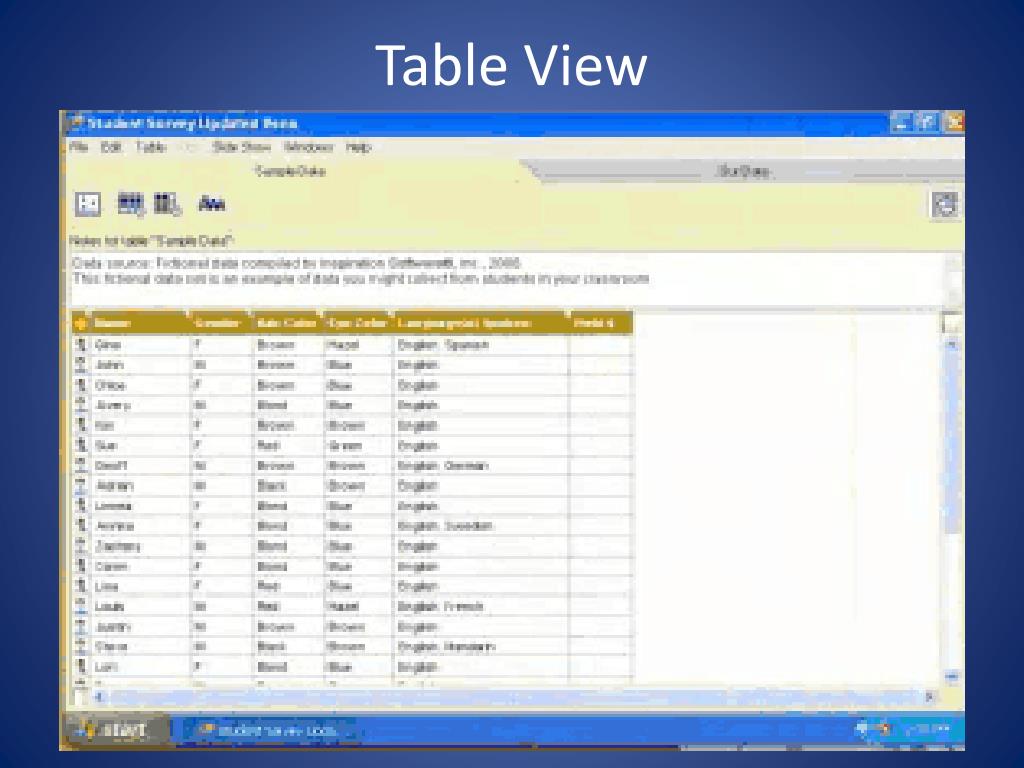Select the 'Blond' hair cell in Avery's row
The image size is (1024, 768).
pyautogui.click(x=287, y=406)
